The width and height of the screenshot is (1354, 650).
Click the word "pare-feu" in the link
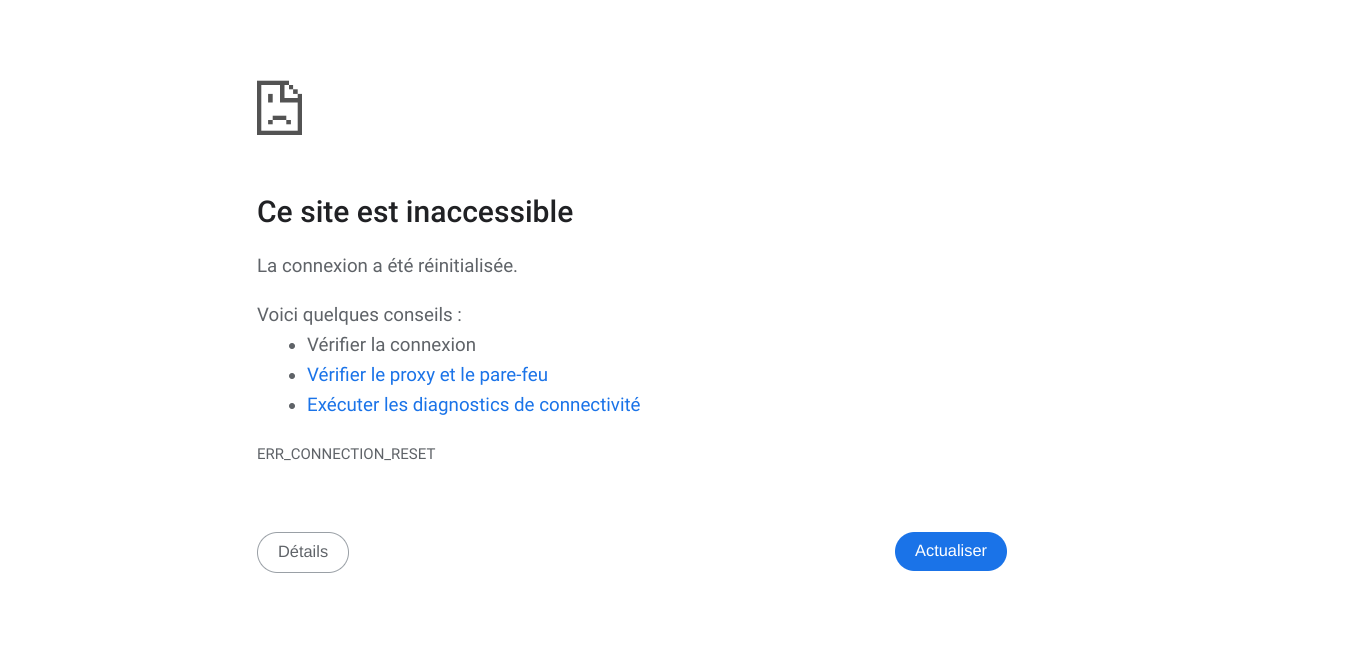coord(513,375)
